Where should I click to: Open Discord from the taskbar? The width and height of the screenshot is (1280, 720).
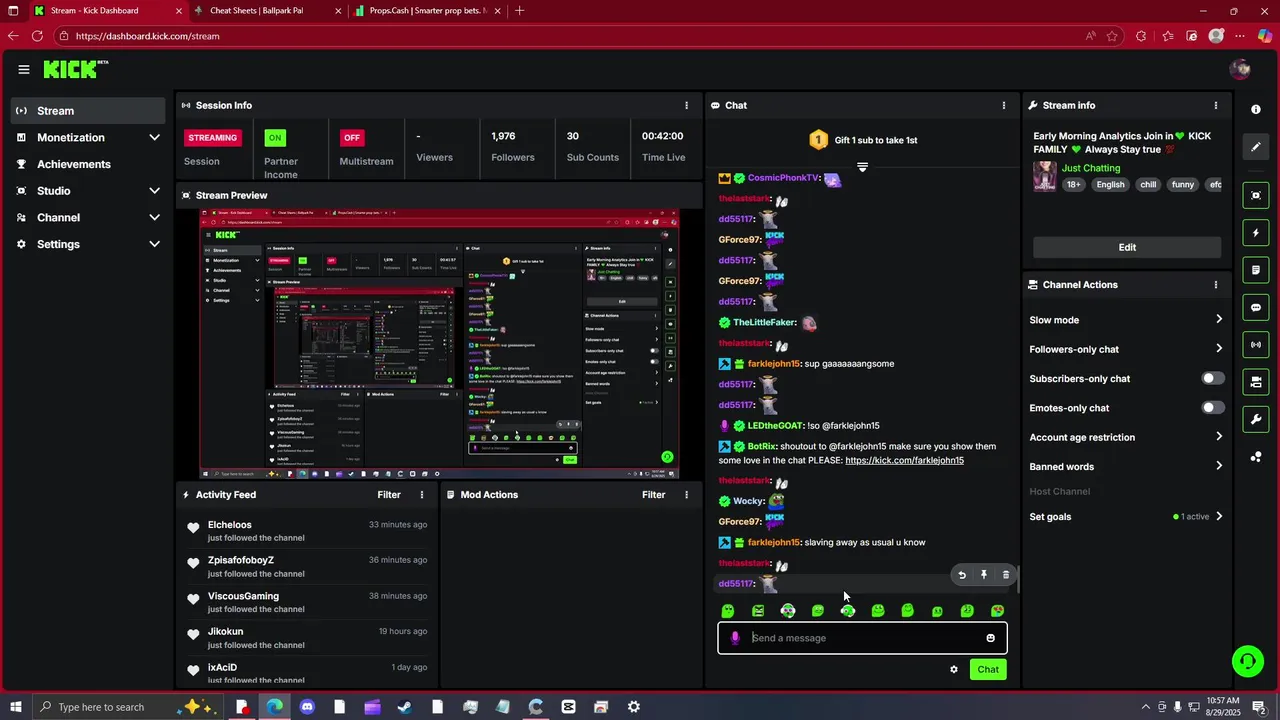click(x=307, y=707)
